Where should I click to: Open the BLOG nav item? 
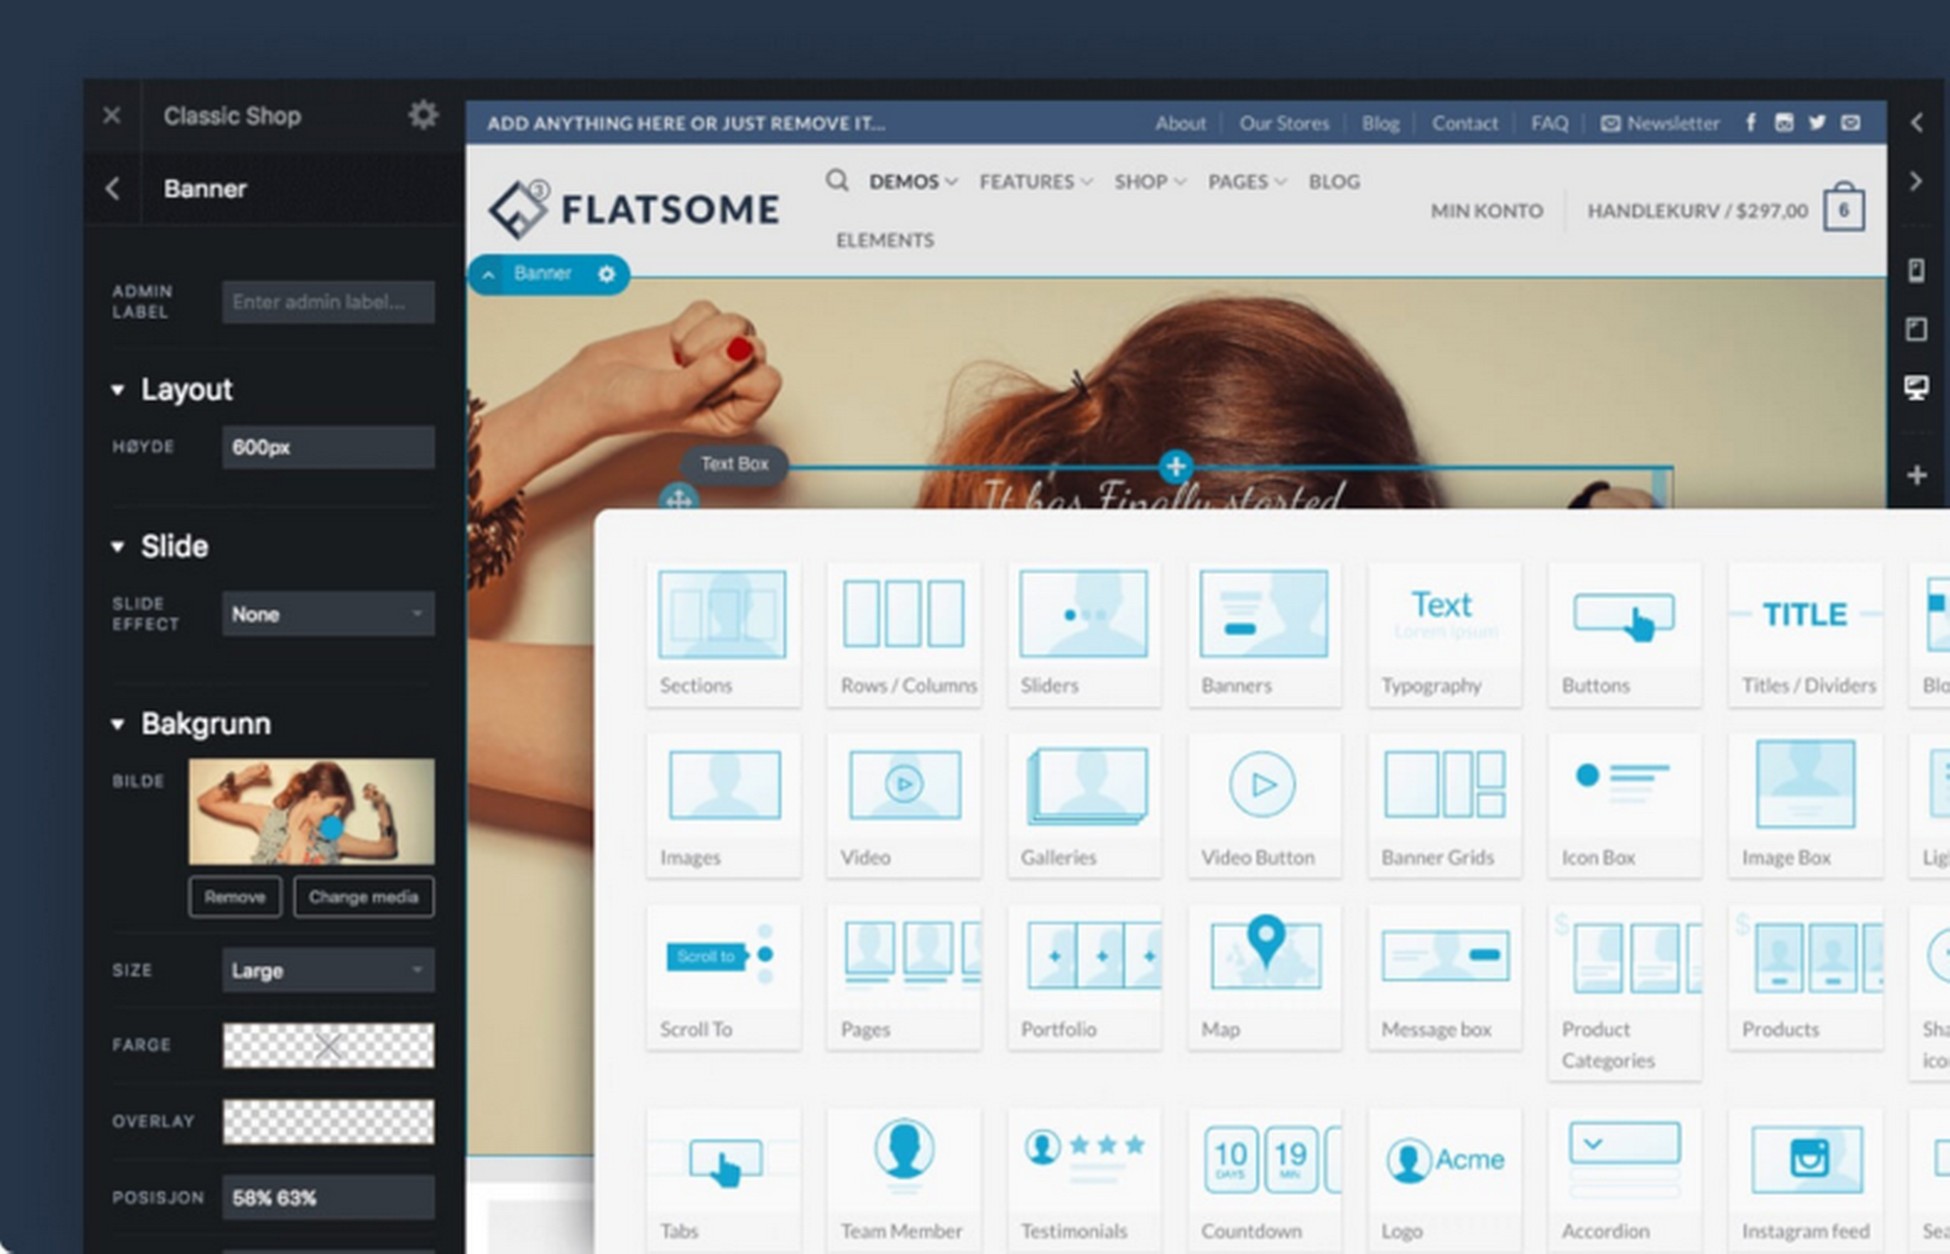tap(1334, 181)
